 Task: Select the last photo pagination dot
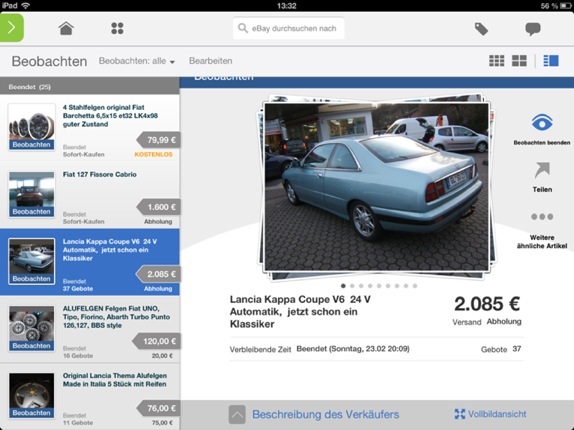coord(415,286)
